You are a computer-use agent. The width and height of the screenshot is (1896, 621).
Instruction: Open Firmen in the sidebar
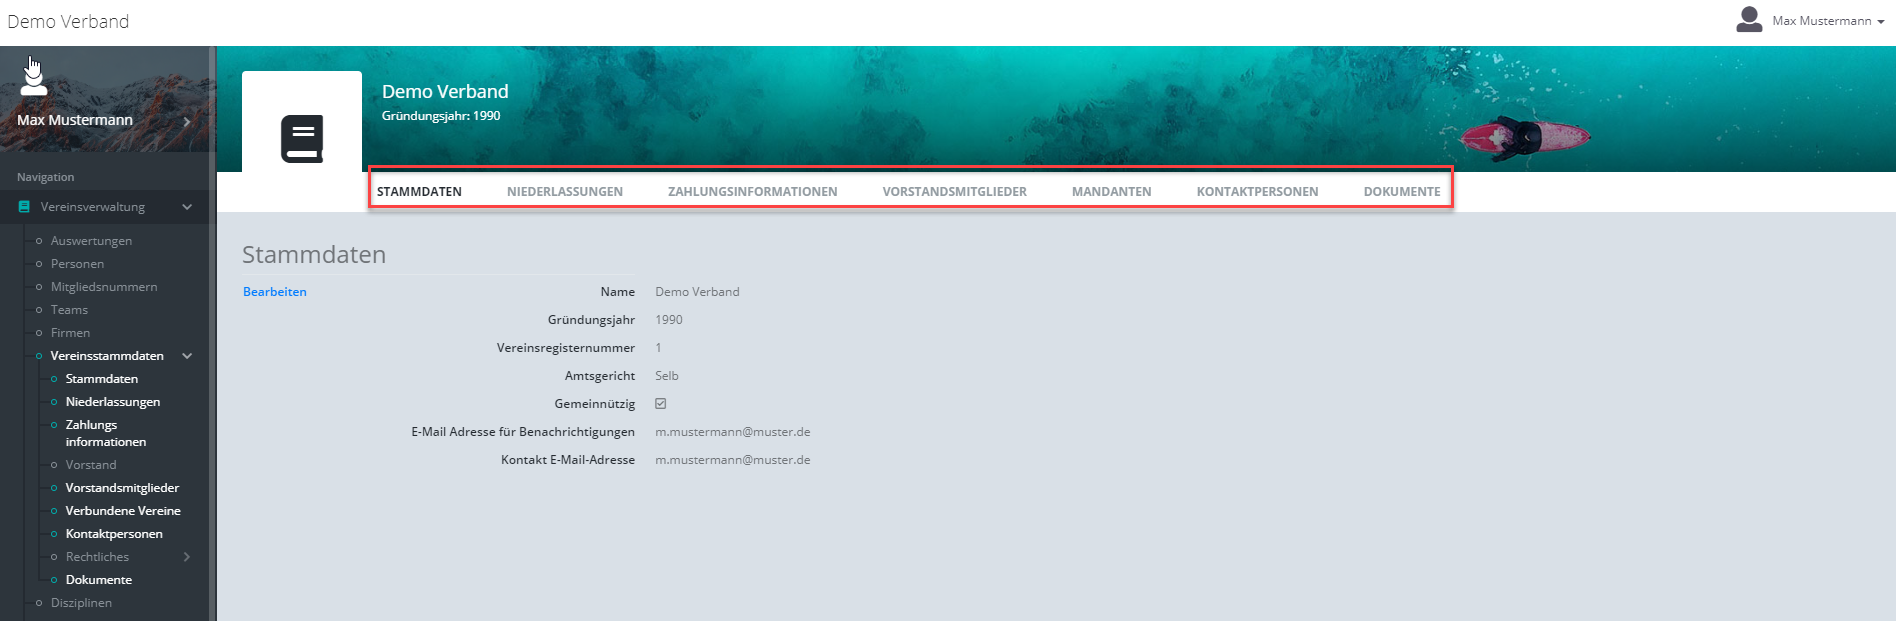[70, 333]
